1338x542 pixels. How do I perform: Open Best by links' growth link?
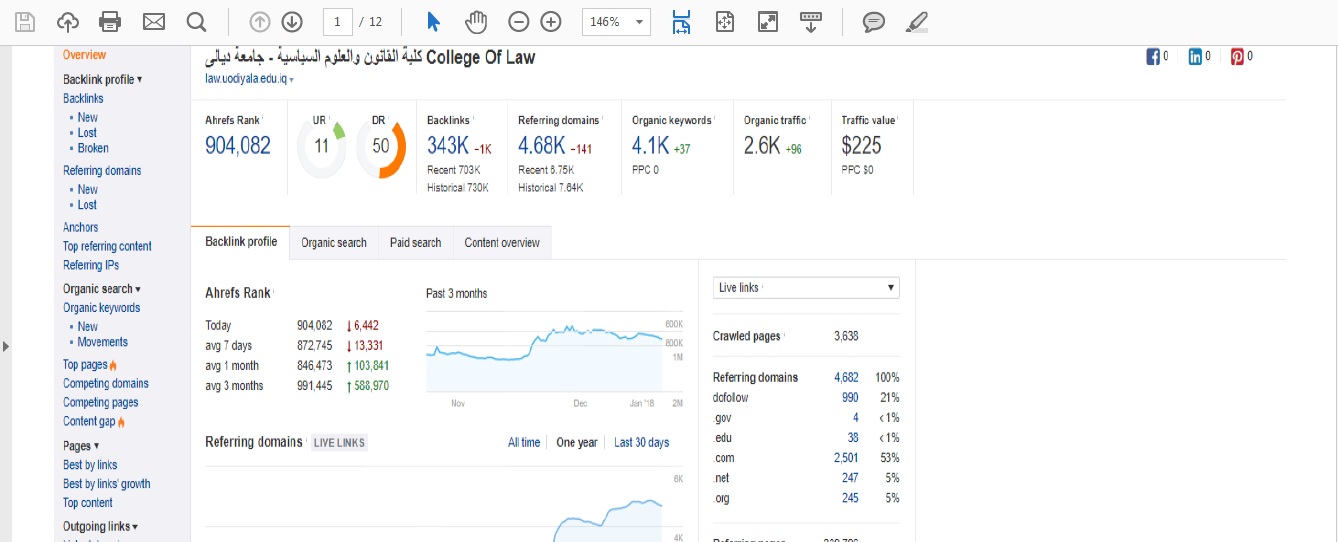(x=107, y=484)
